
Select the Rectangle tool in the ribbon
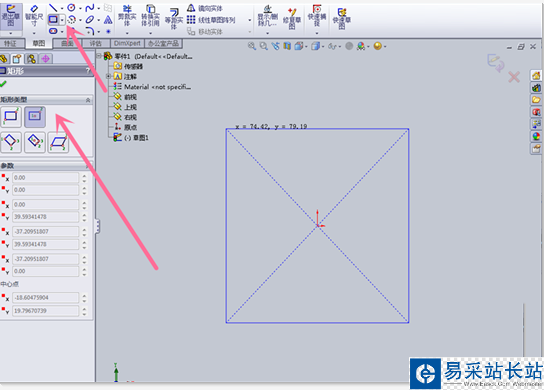coord(53,19)
